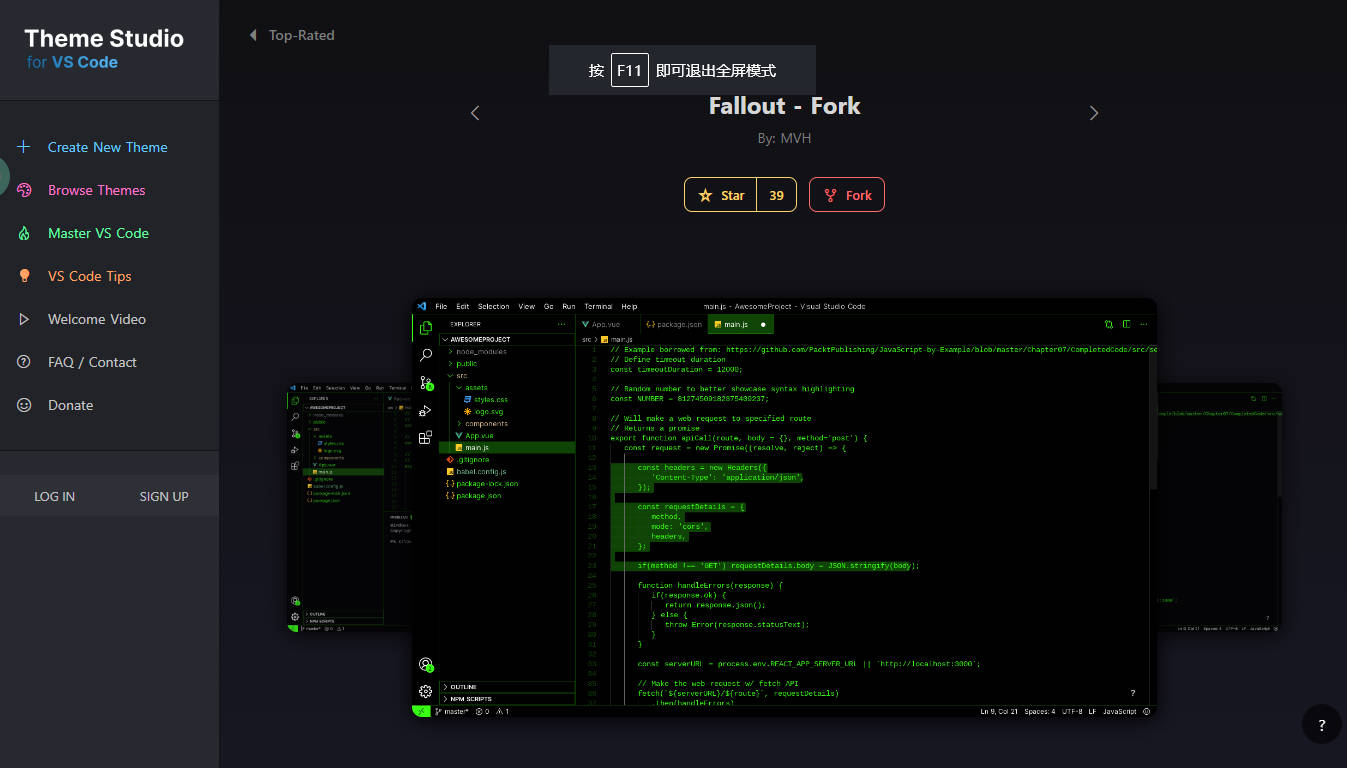The height and width of the screenshot is (768, 1347).
Task: Click editor toolbar ellipsis icon
Action: click(x=1144, y=324)
